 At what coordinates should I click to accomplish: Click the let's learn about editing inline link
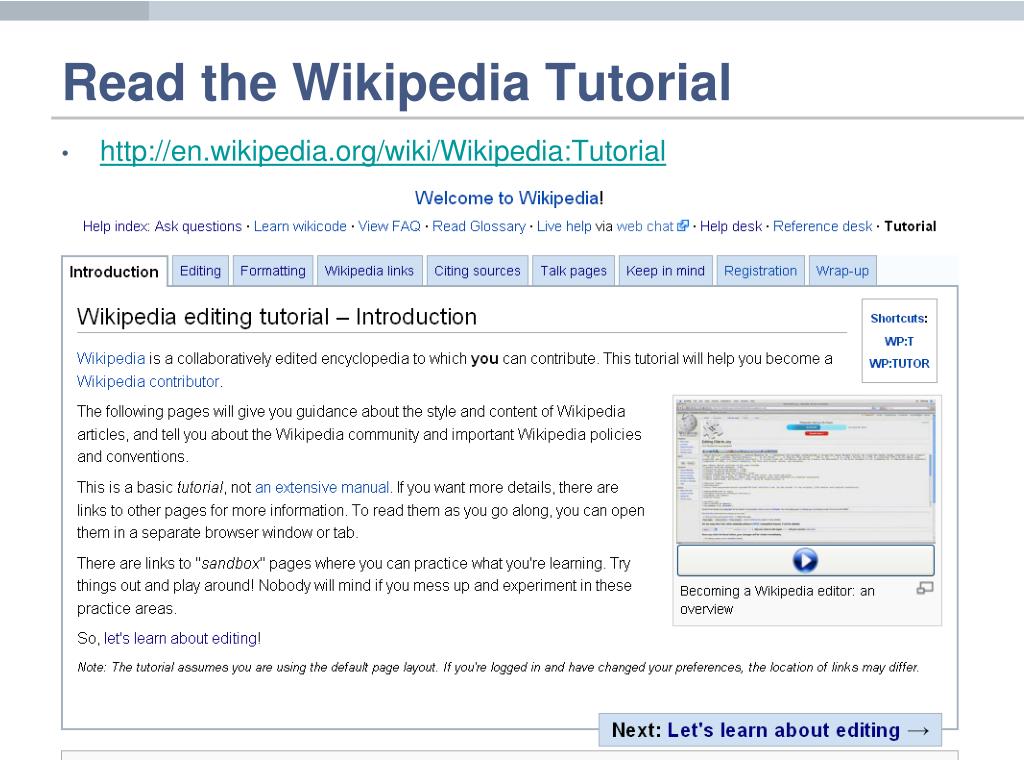pos(181,639)
